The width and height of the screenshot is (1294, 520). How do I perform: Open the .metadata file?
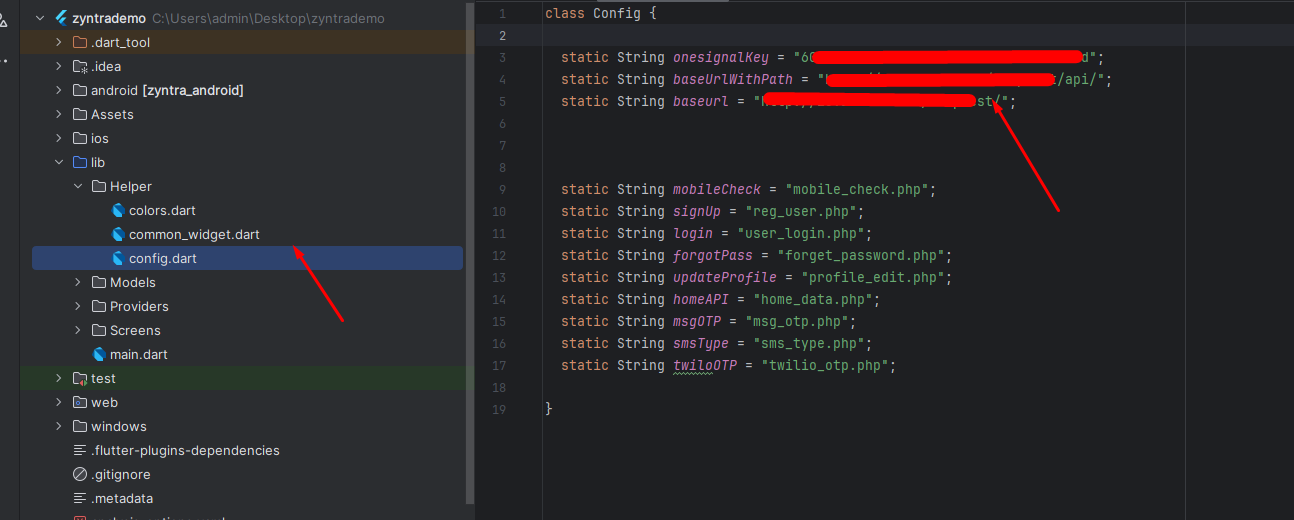pyautogui.click(x=121, y=499)
